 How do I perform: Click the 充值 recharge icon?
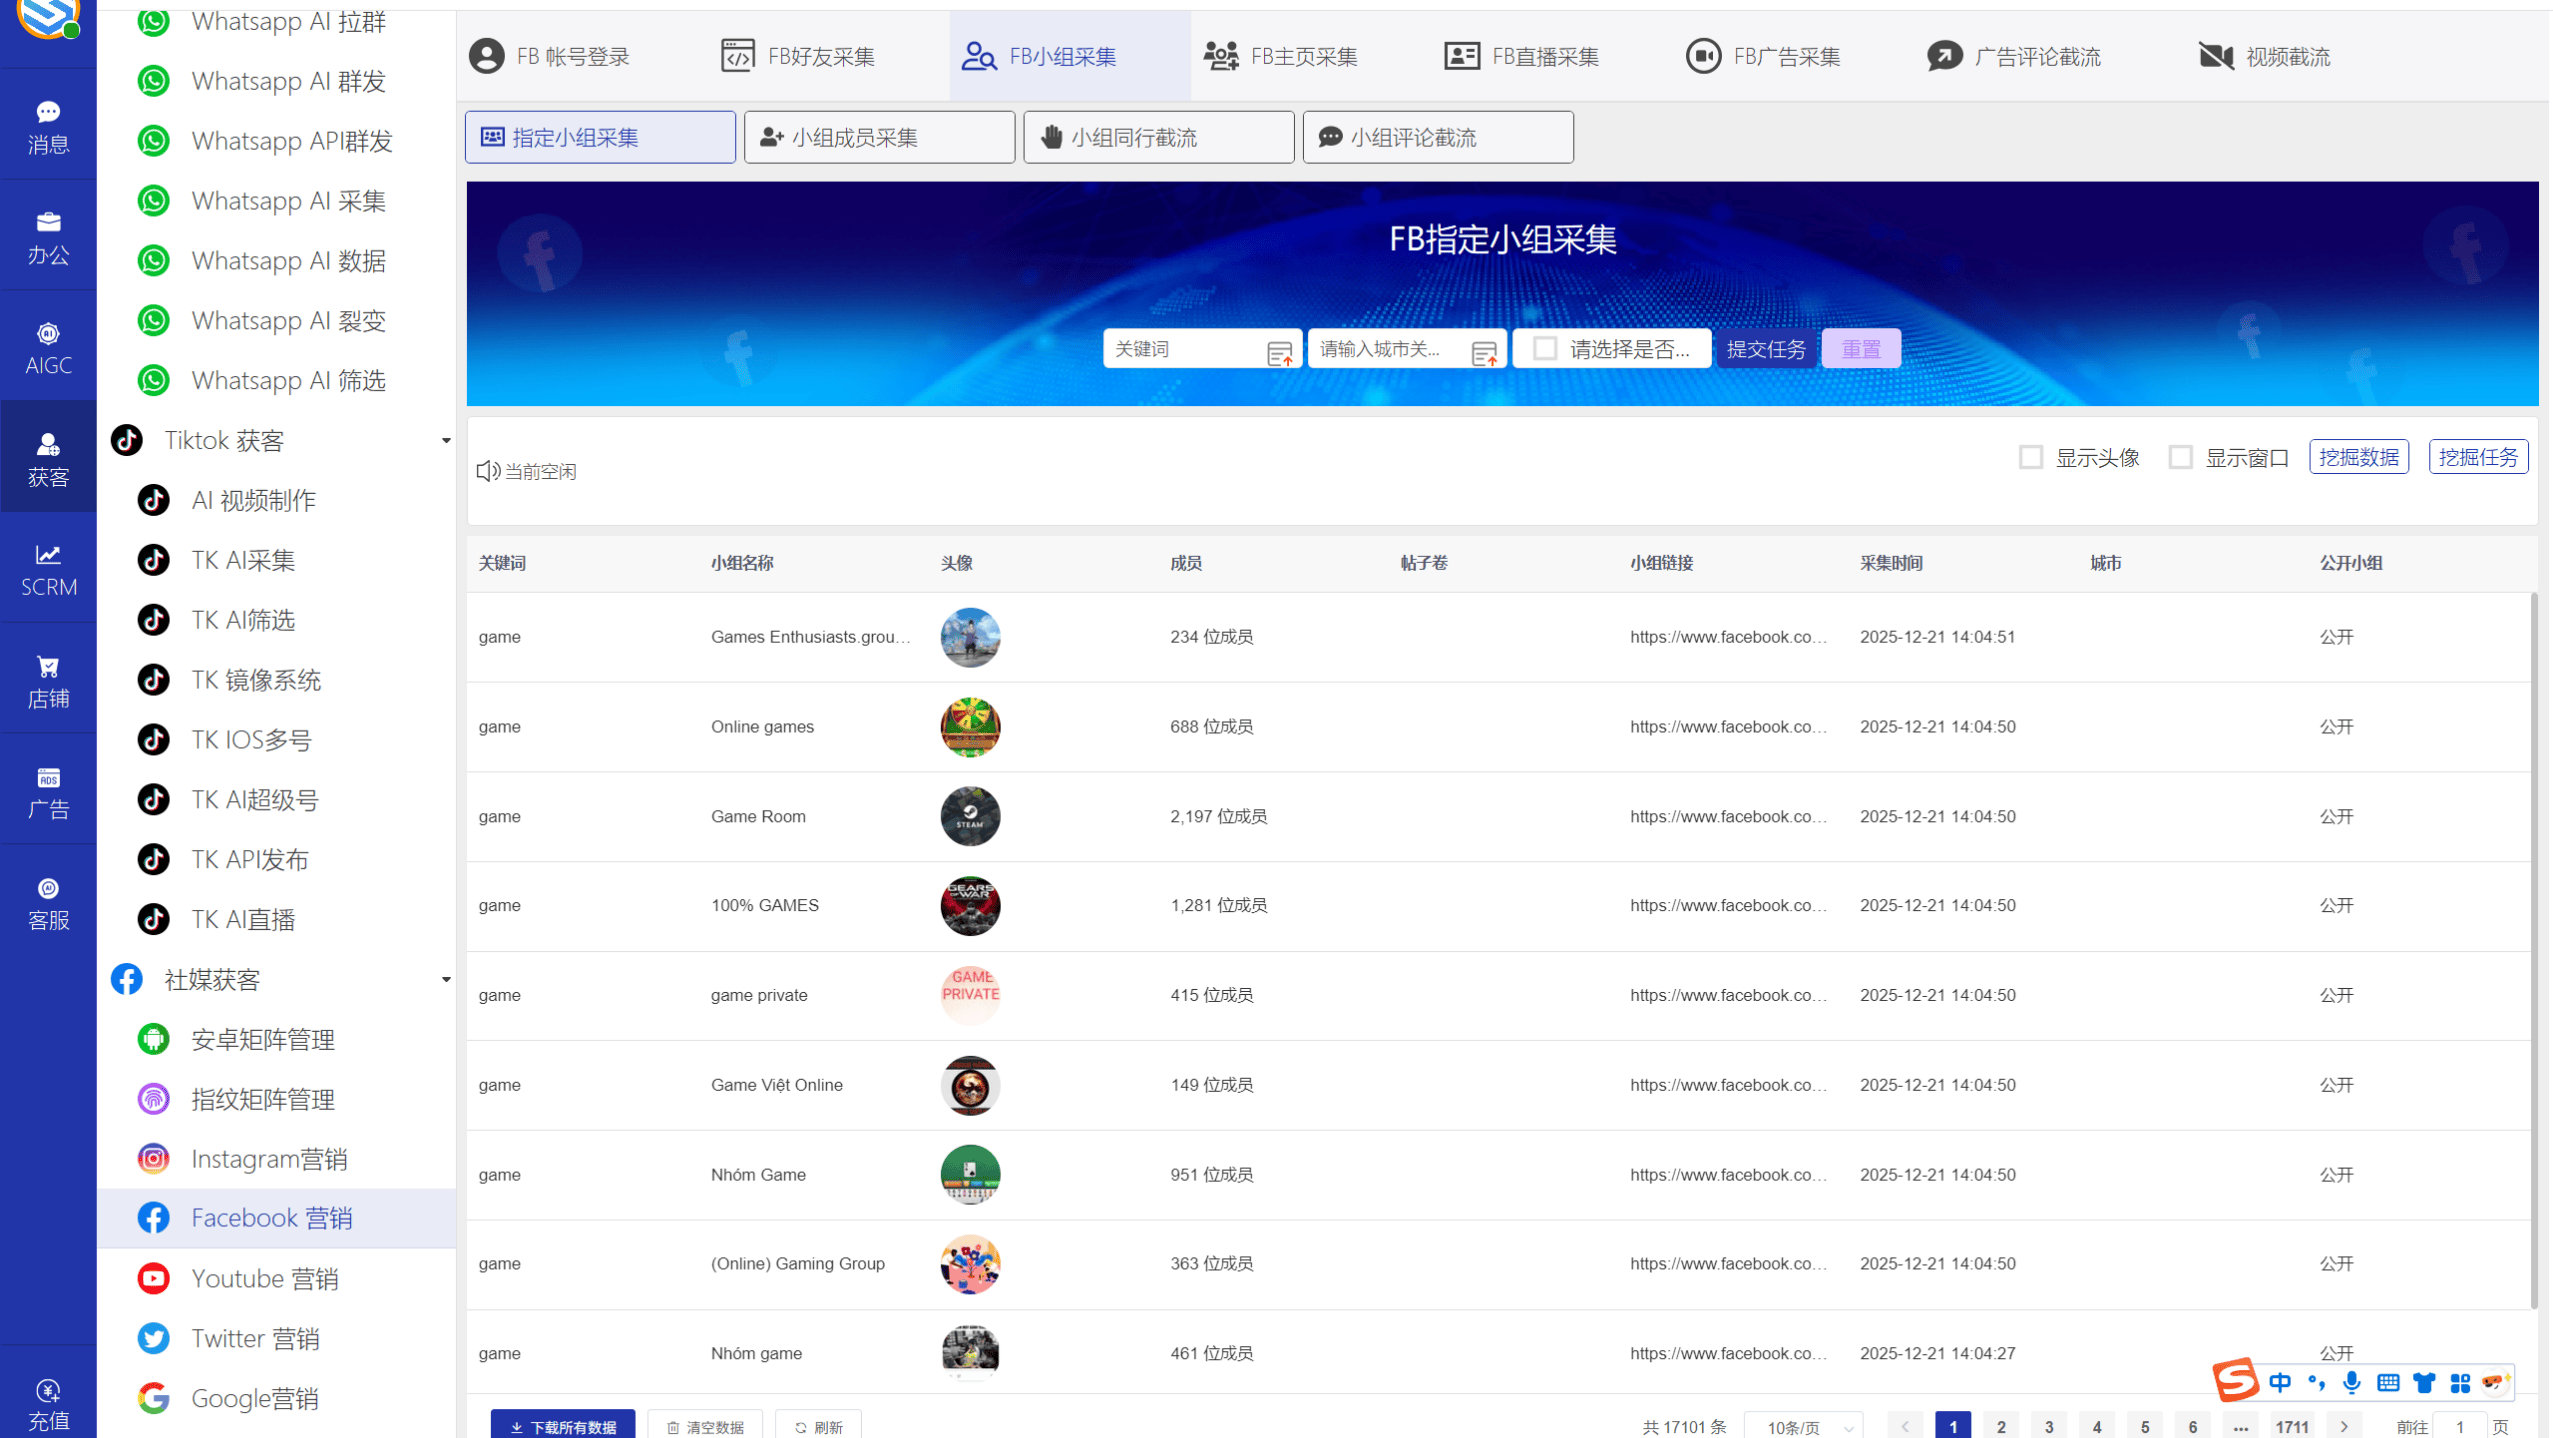coord(48,1391)
